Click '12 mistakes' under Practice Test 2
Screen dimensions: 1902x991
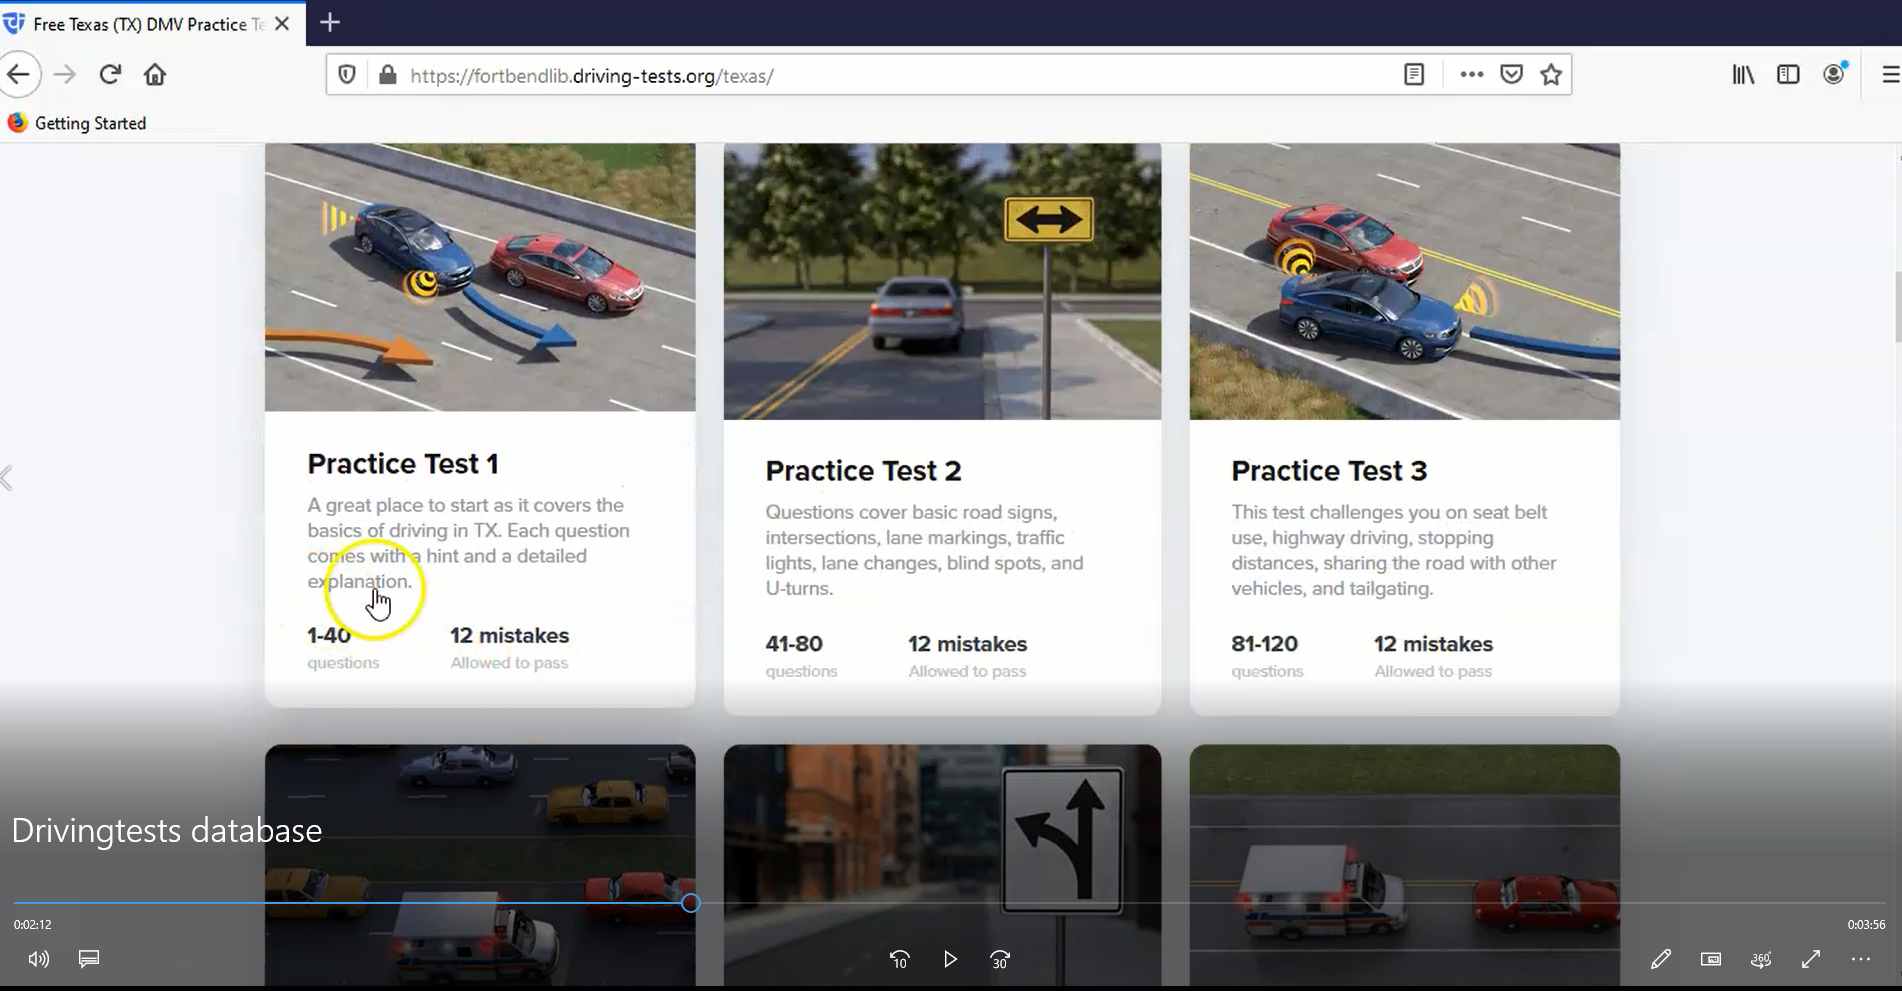click(967, 644)
